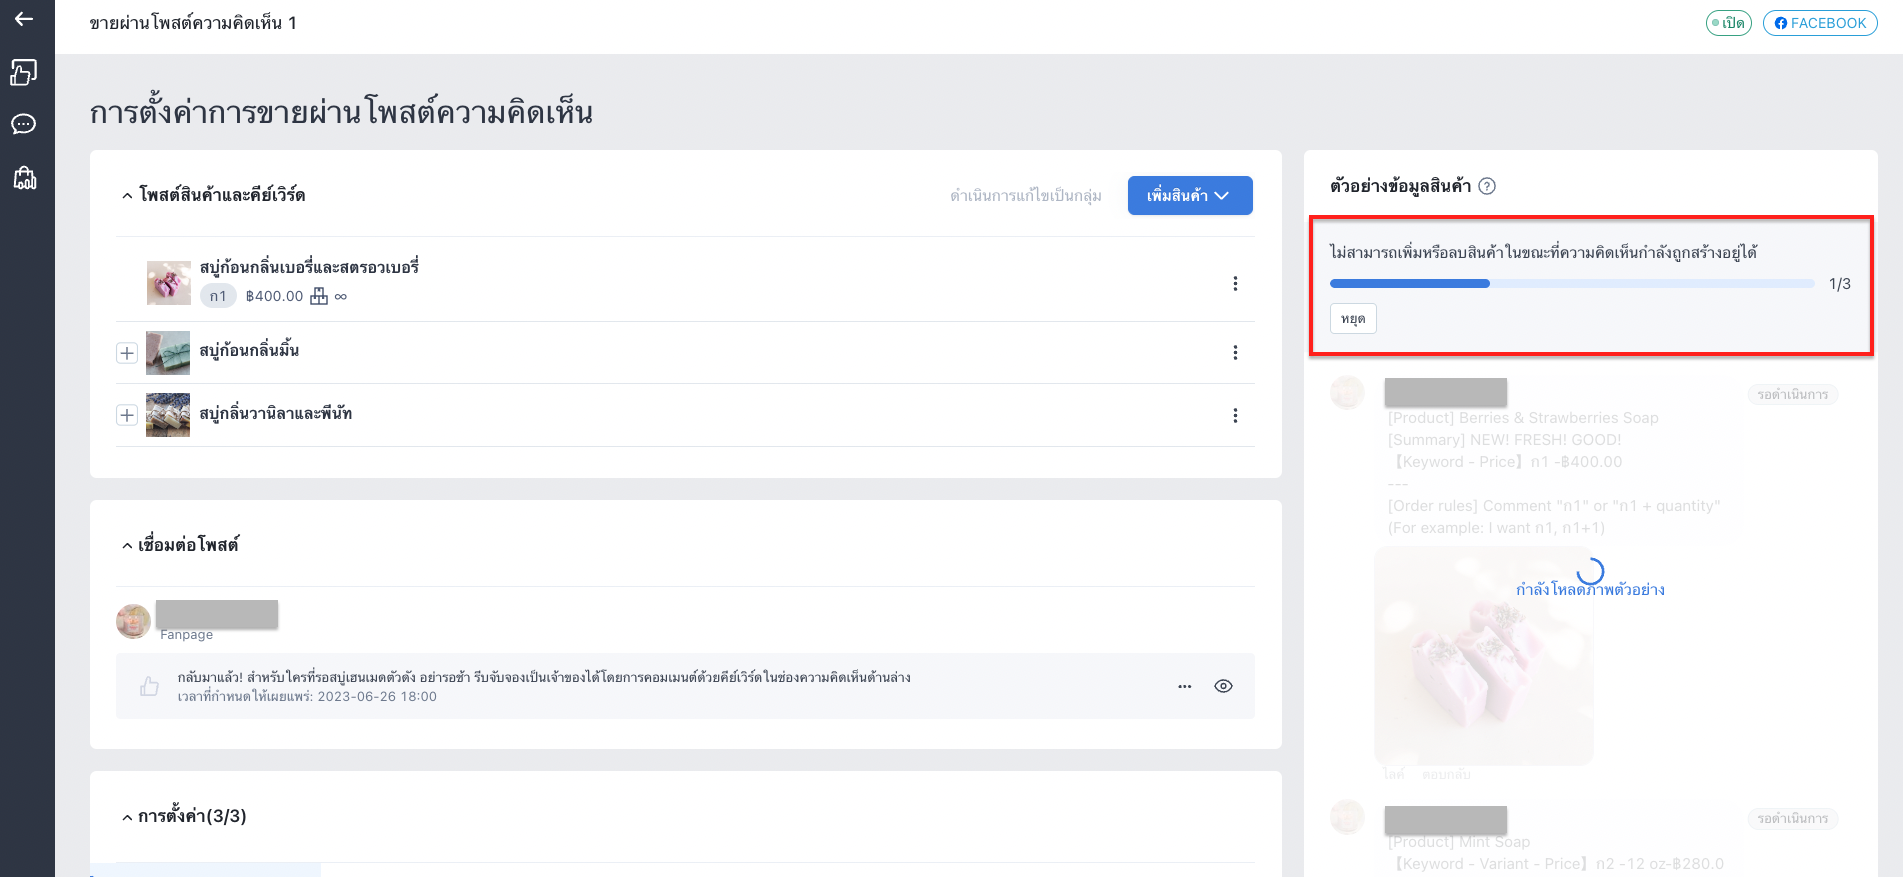Image resolution: width=1903 pixels, height=877 pixels.
Task: Preview the connected post using the eye icon
Action: click(x=1223, y=687)
